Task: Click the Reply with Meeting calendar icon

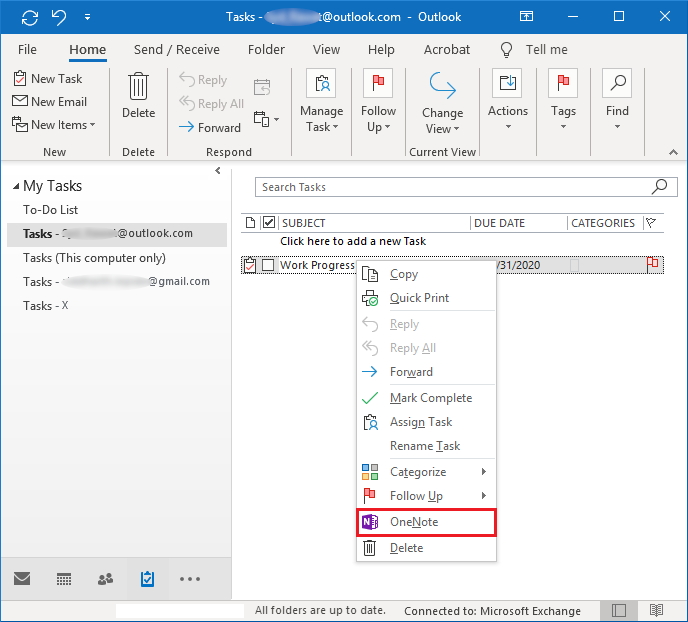Action: pyautogui.click(x=262, y=87)
